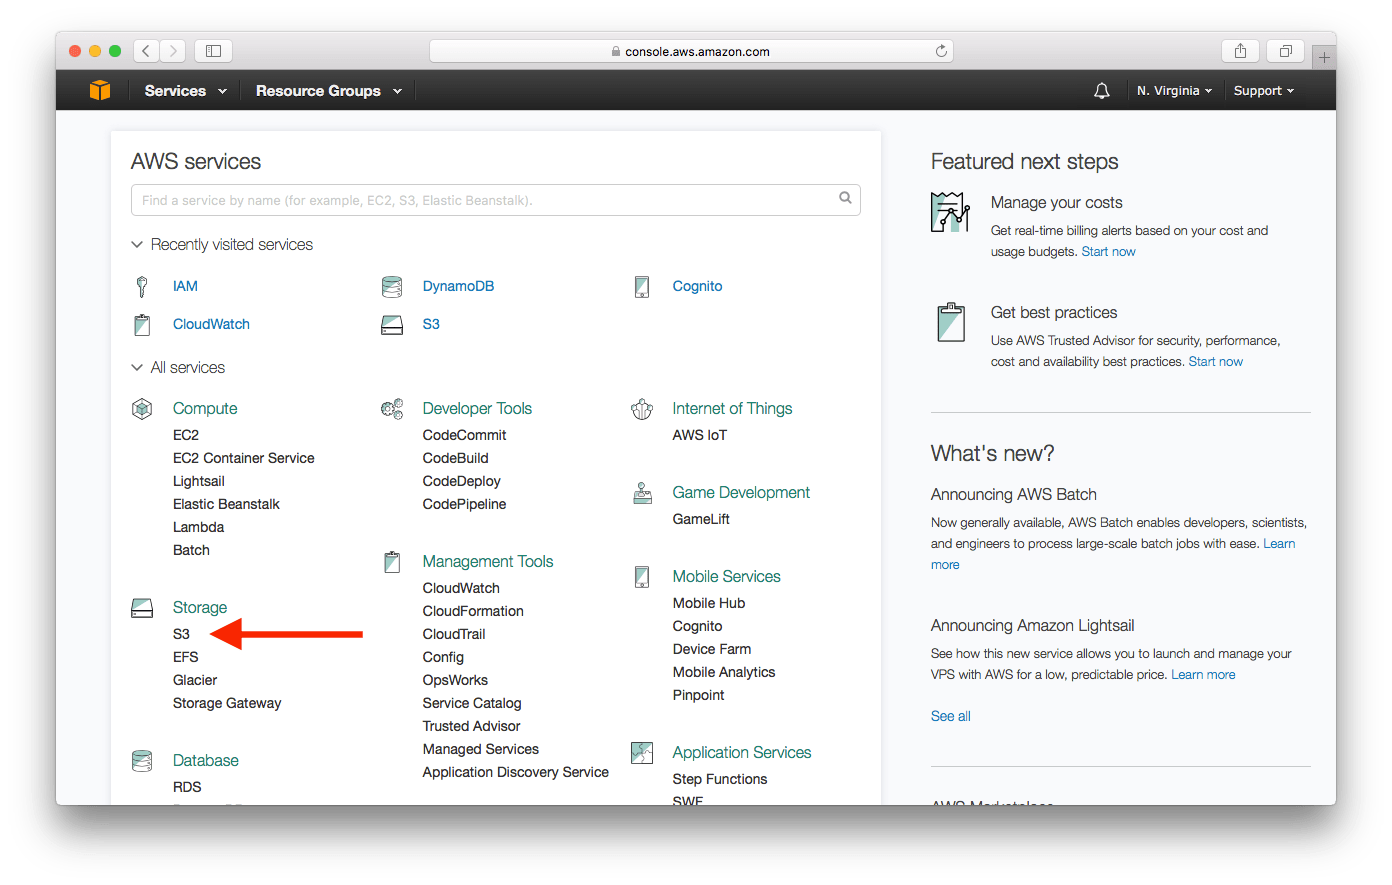The height and width of the screenshot is (885, 1392).
Task: Select the Internet of Things icon
Action: [x=641, y=408]
